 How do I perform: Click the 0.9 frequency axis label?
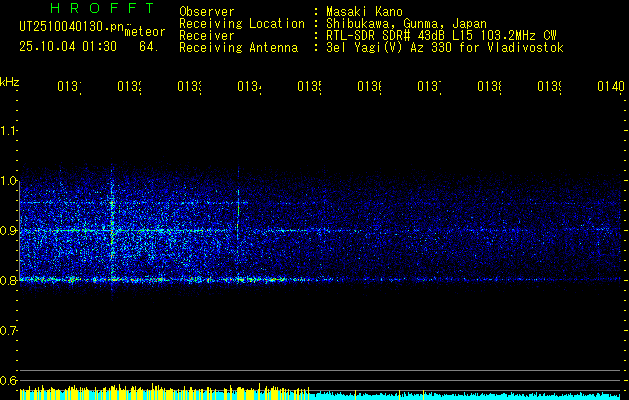click(8, 231)
